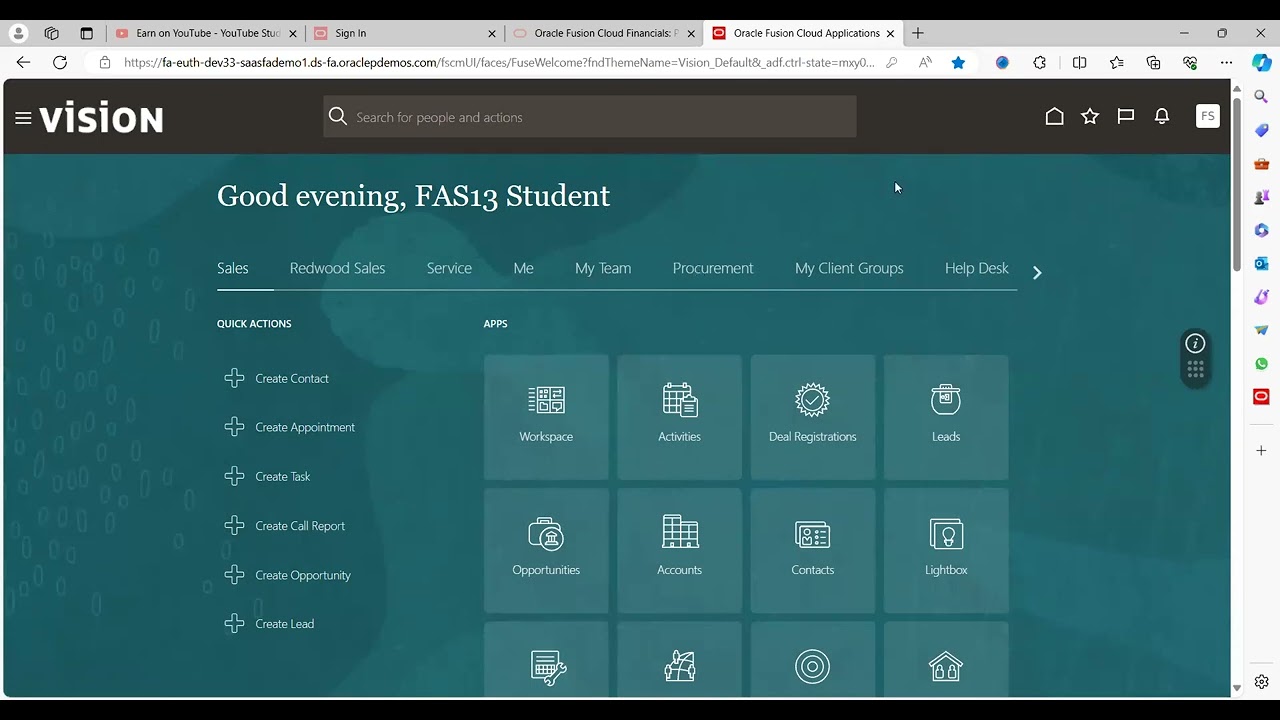Open the Accounts app tile
Image resolution: width=1280 pixels, height=720 pixels.
[x=679, y=550]
